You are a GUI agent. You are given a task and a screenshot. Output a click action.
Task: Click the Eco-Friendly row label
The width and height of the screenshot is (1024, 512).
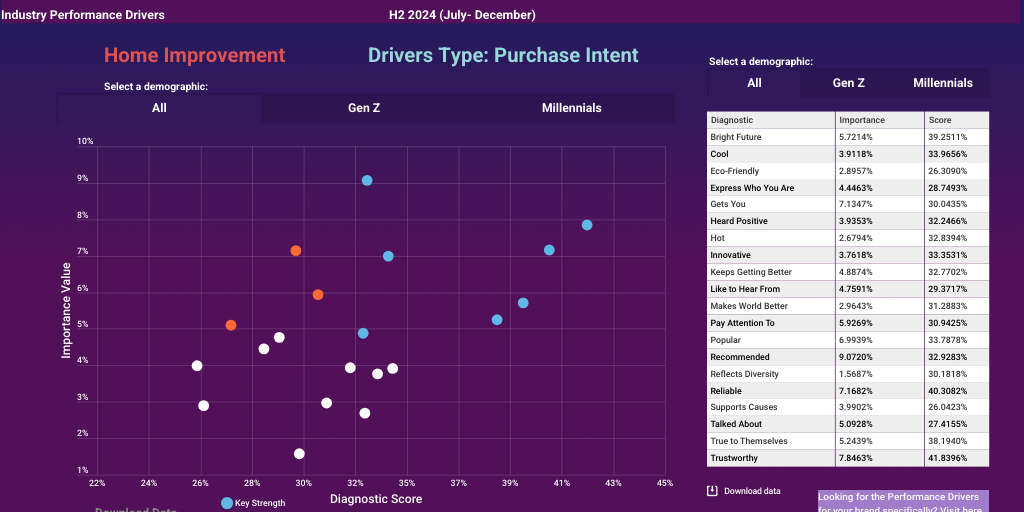735,171
